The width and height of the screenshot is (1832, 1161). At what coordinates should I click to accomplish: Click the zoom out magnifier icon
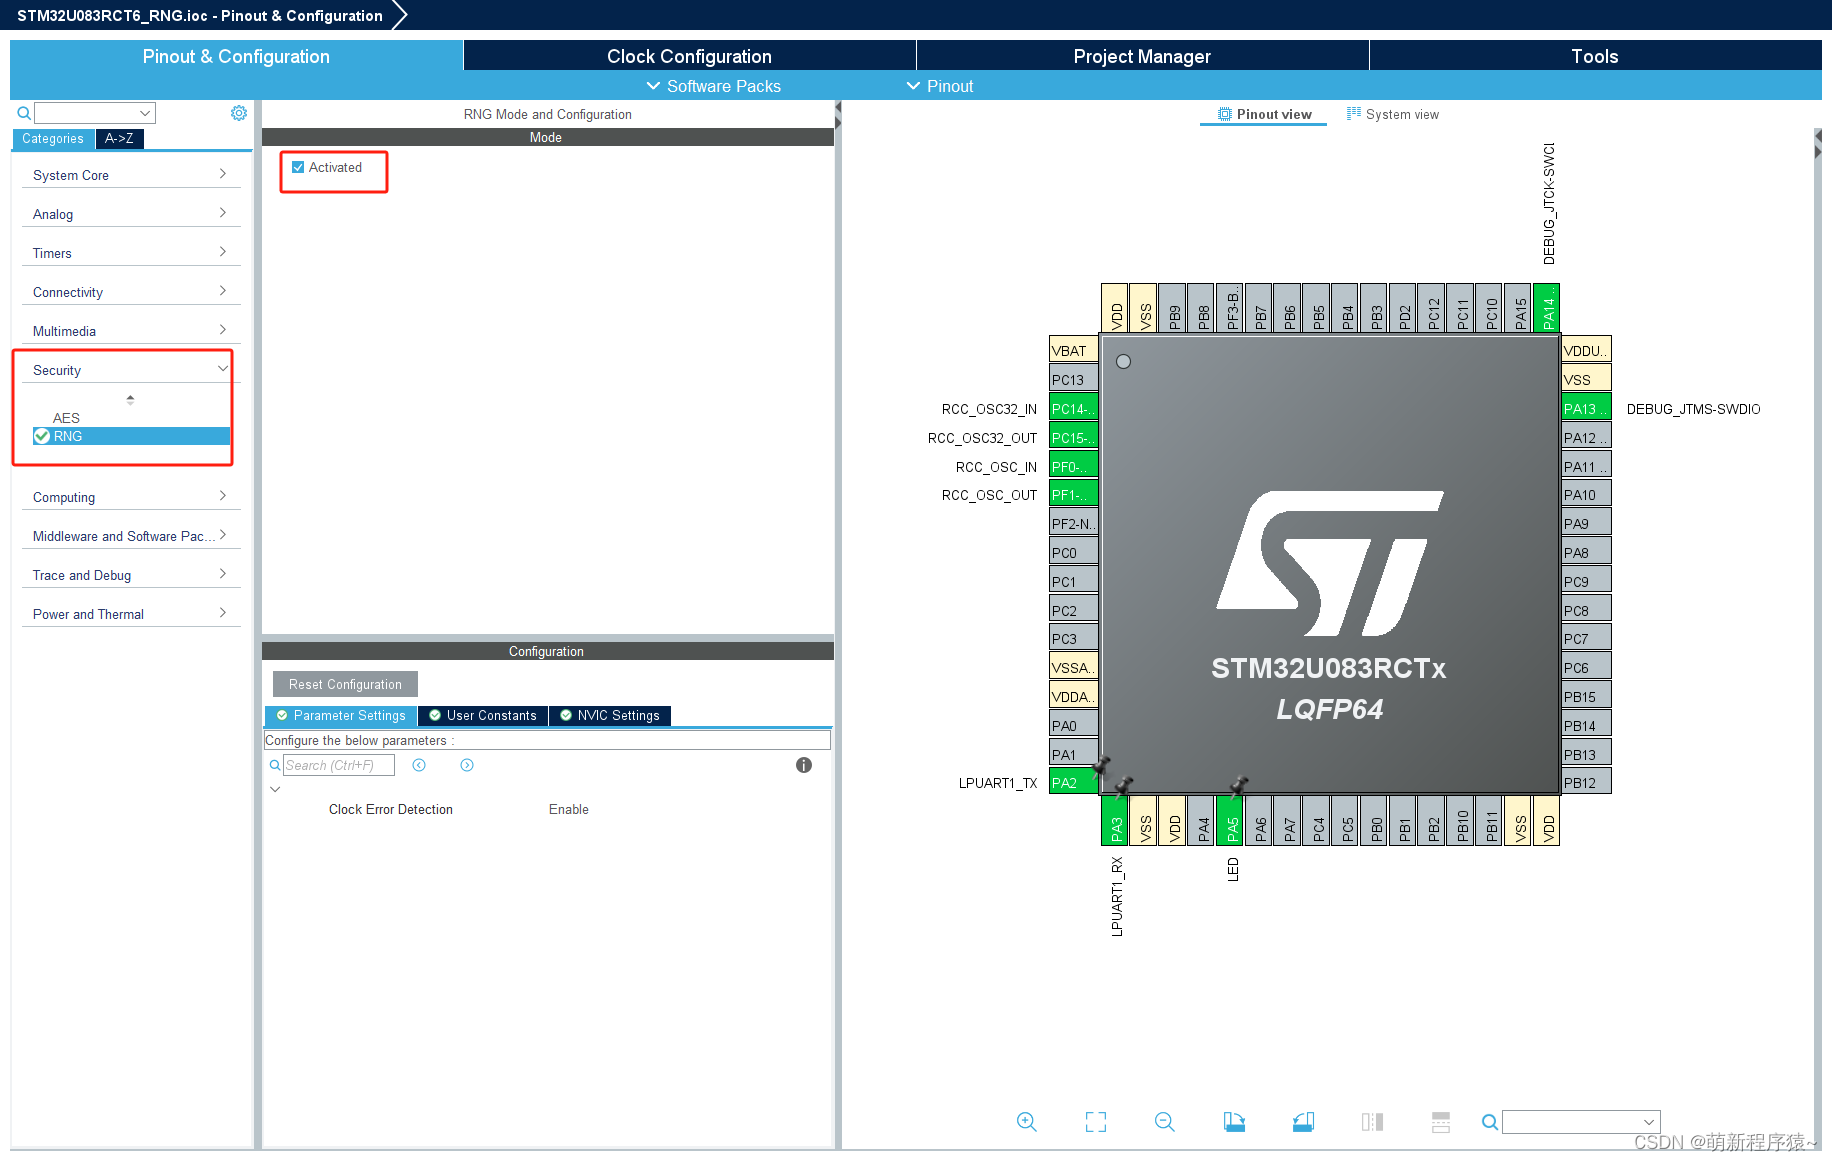1165,1122
